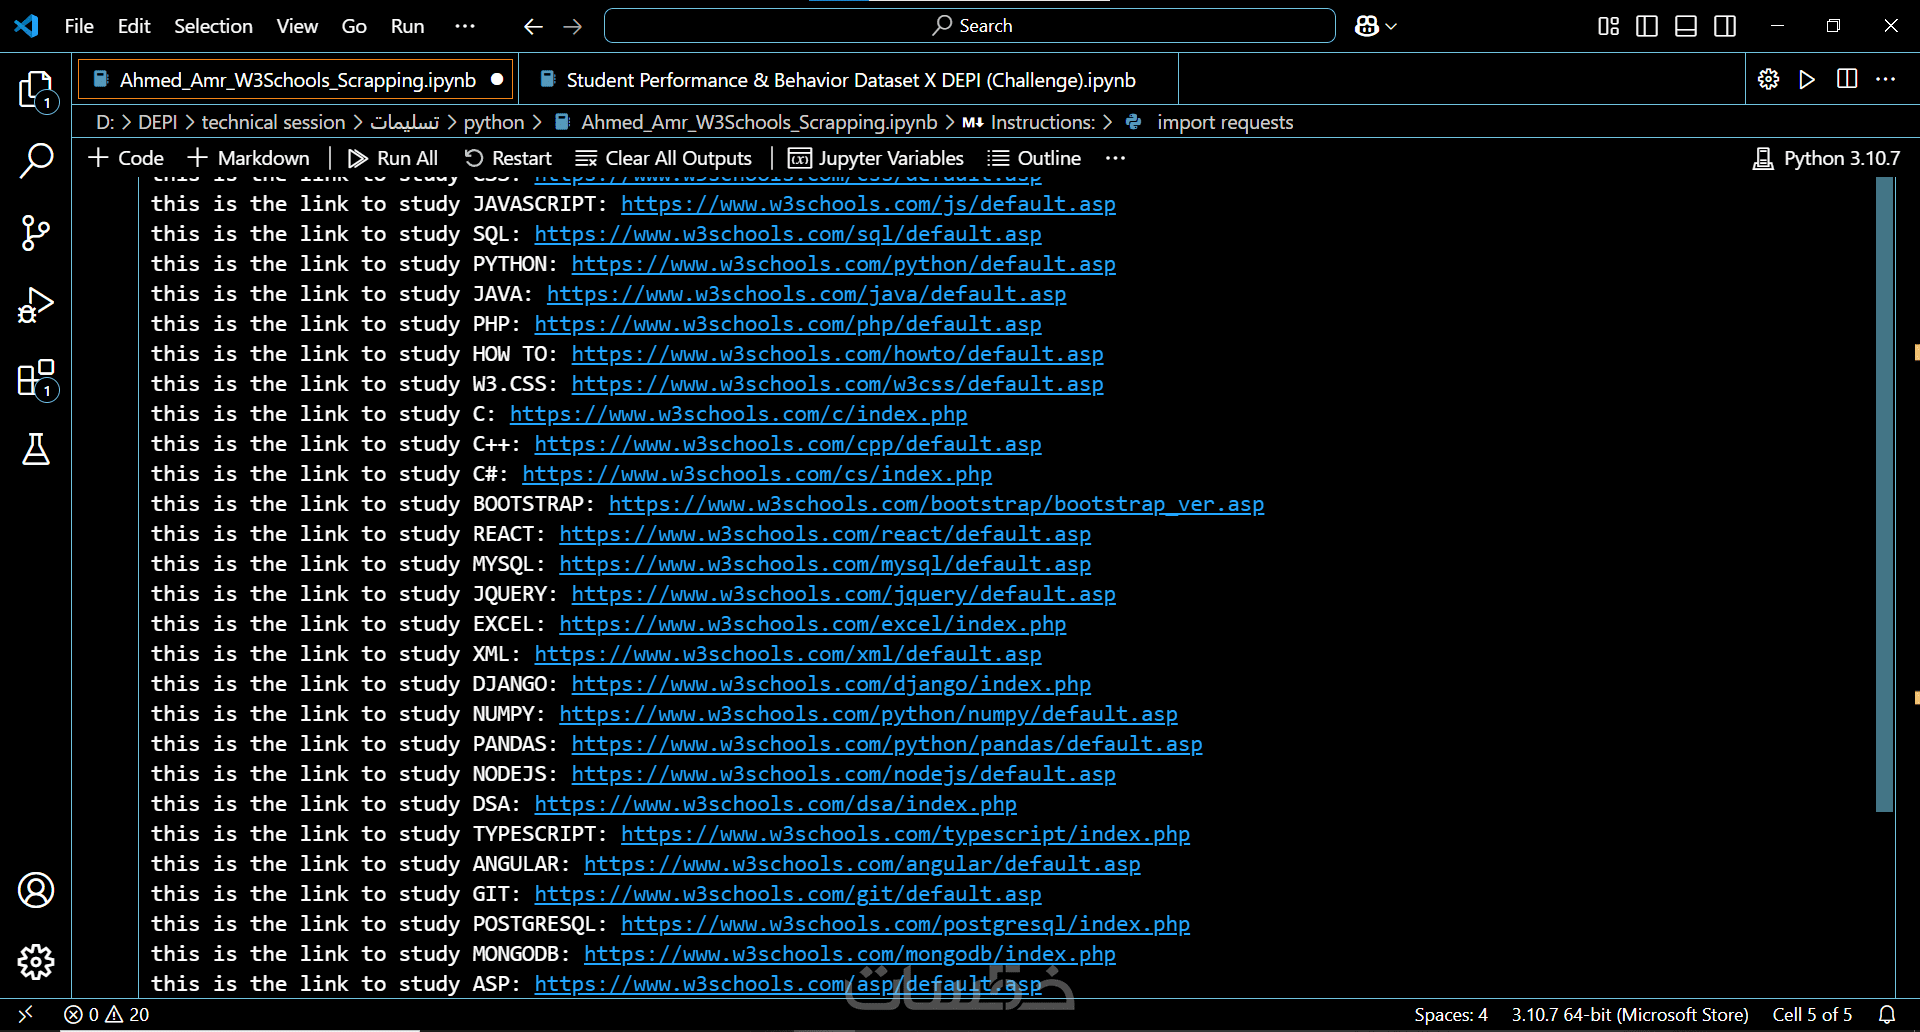Viewport: 1920px width, 1032px height.
Task: Add a new Code cell
Action: point(126,158)
